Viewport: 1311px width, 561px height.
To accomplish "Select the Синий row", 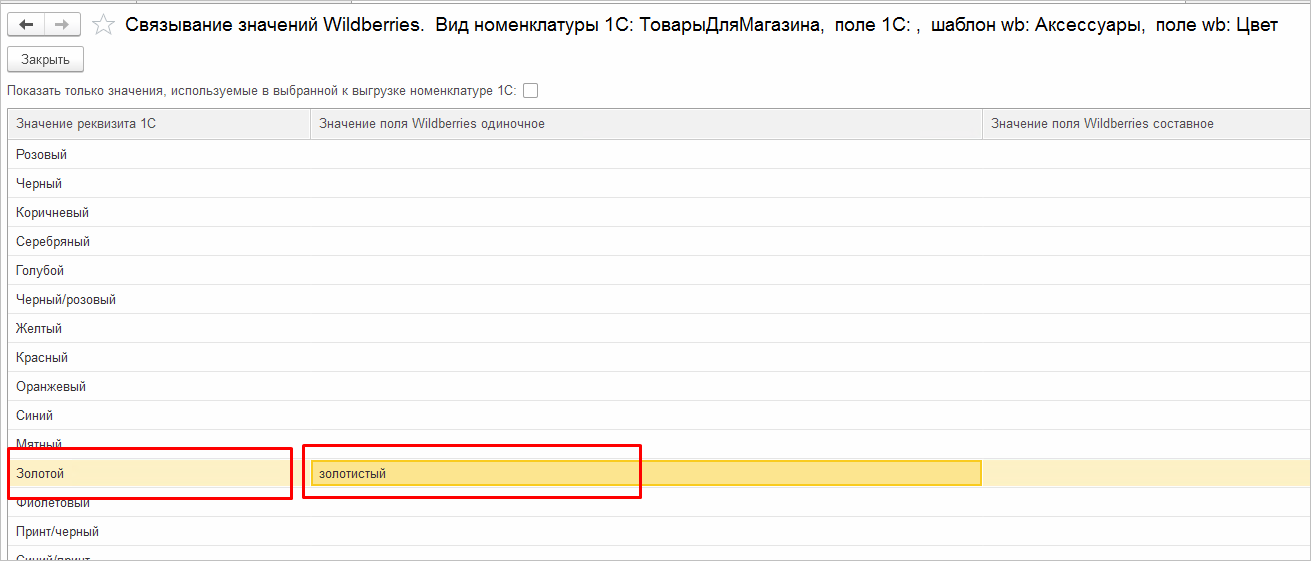I will 660,416.
